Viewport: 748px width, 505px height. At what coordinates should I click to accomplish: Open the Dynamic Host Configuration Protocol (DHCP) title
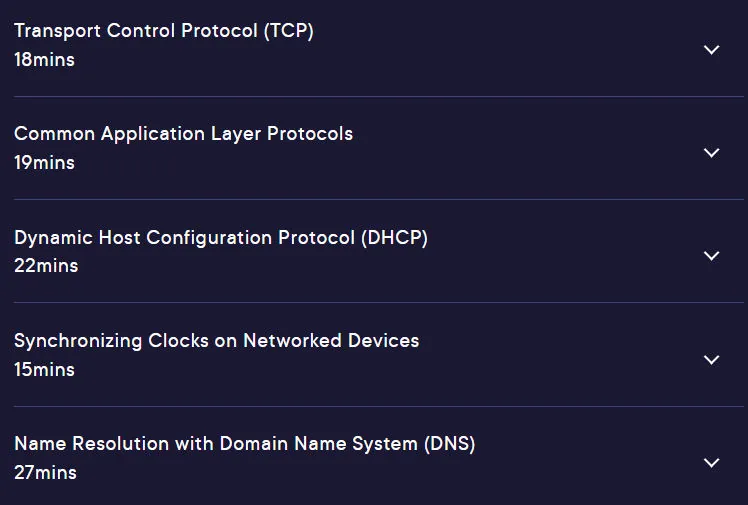pos(221,237)
